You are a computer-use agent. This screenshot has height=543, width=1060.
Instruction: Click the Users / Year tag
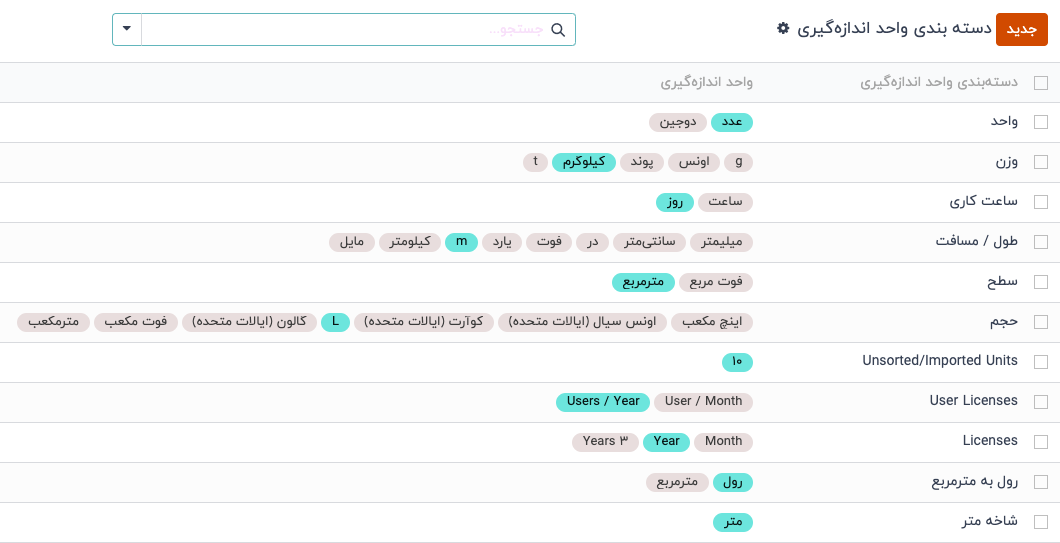603,402
